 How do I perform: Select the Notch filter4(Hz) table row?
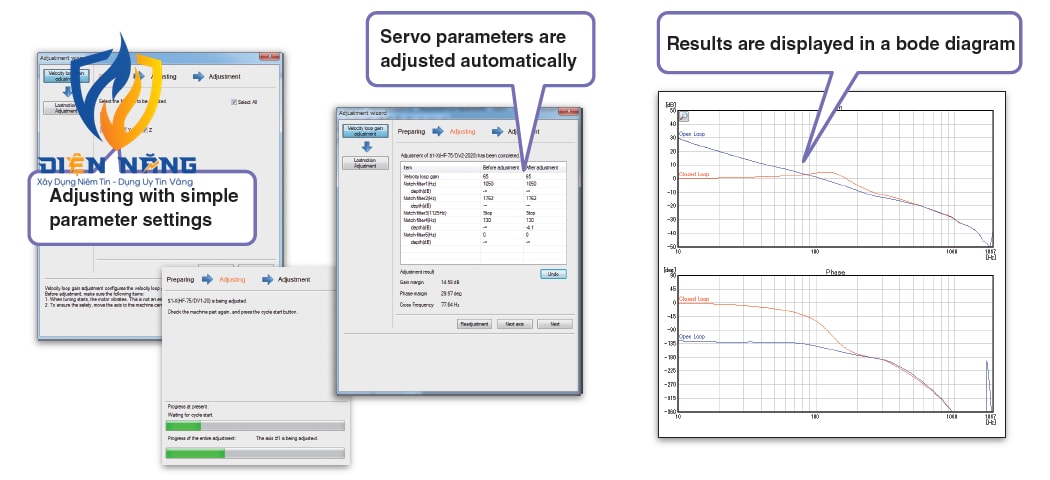483,220
